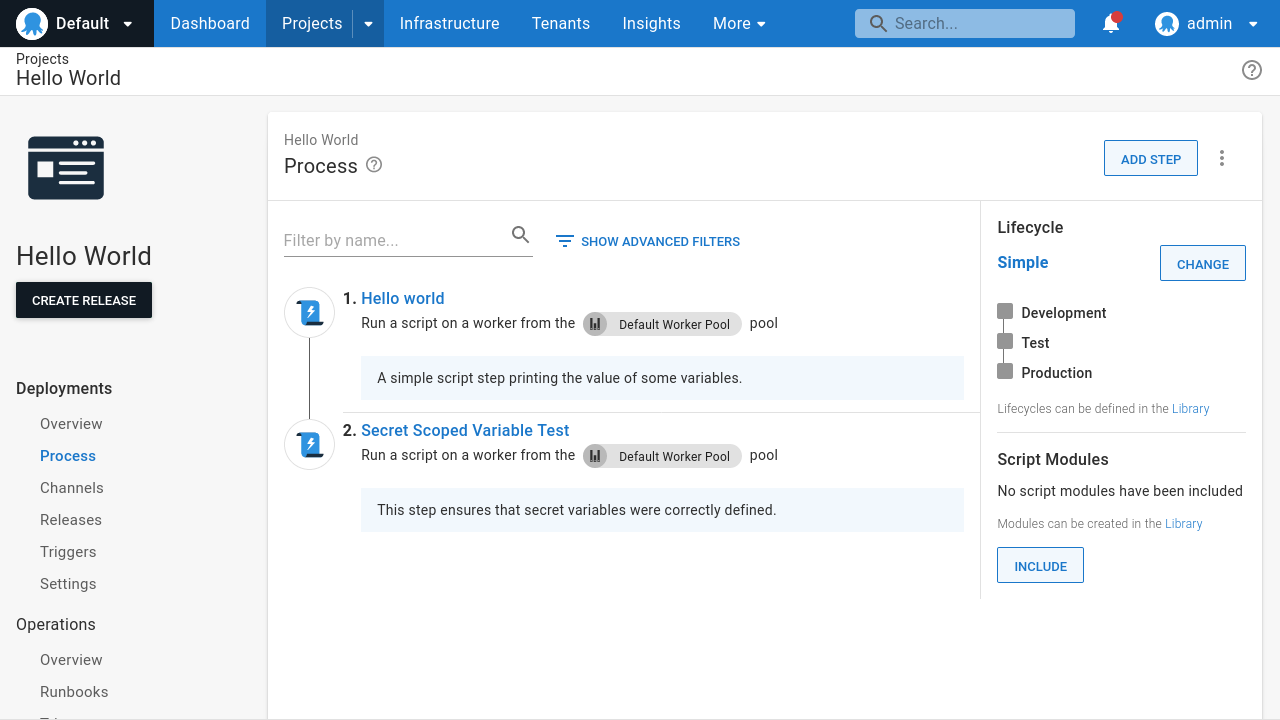The image size is (1280, 720).
Task: Open the admin avatar icon
Action: tap(1166, 24)
